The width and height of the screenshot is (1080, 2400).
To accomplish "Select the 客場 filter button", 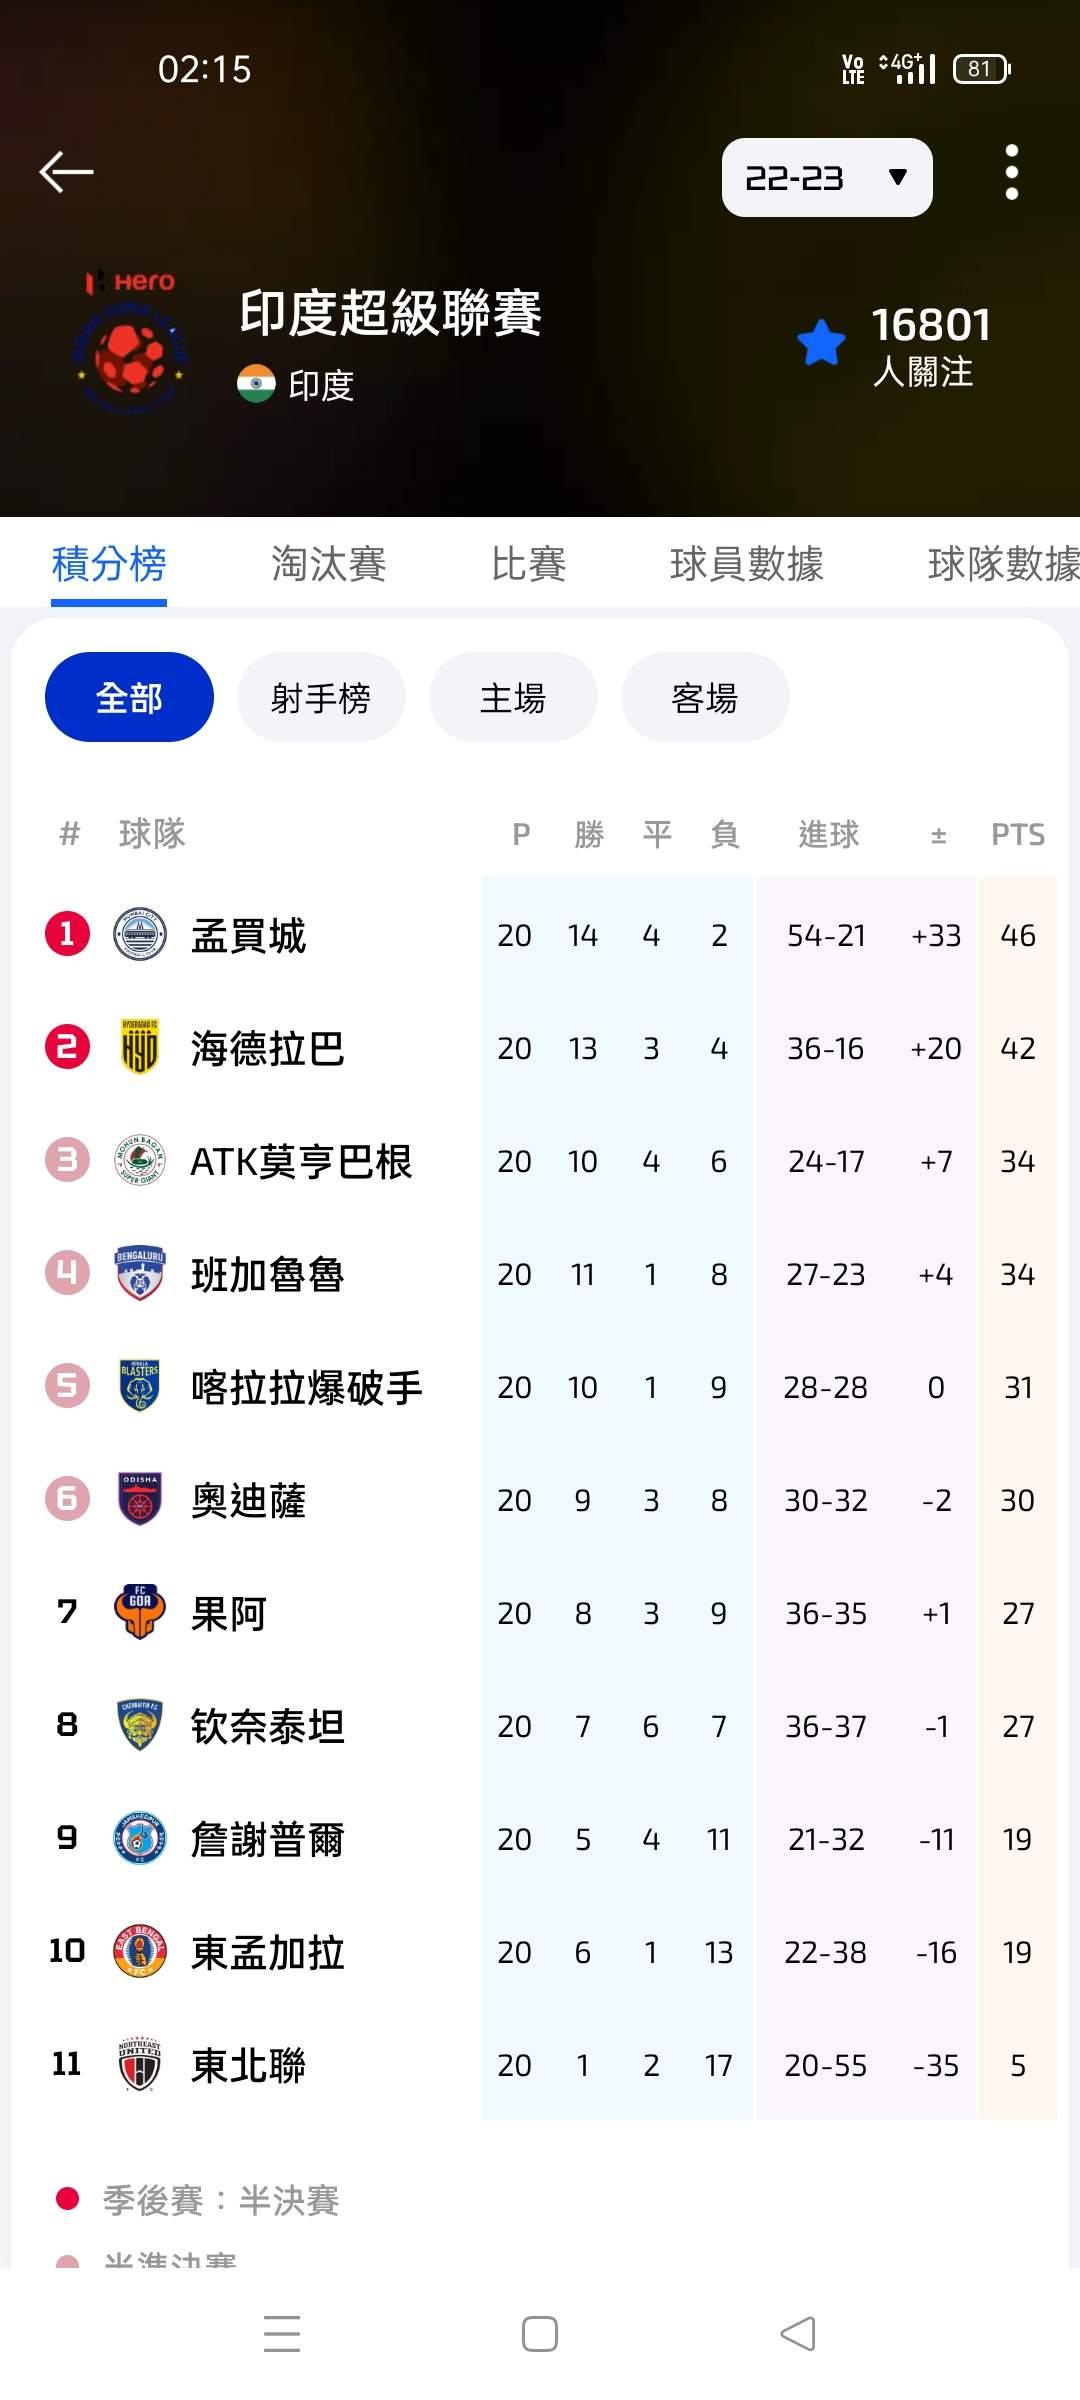I will click(x=705, y=697).
